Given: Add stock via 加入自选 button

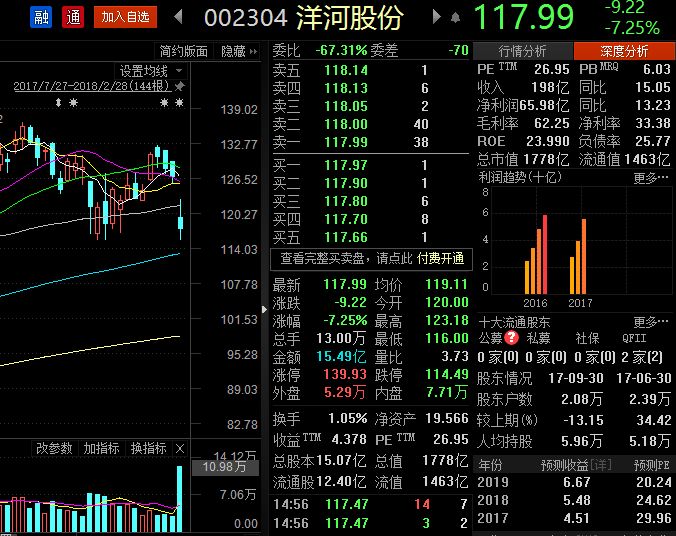Looking at the screenshot, I should tap(125, 17).
